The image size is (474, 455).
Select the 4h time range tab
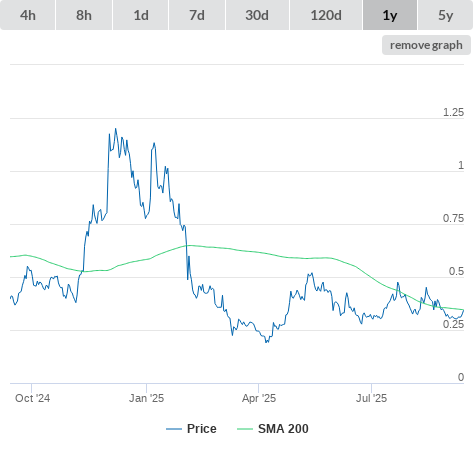[28, 15]
